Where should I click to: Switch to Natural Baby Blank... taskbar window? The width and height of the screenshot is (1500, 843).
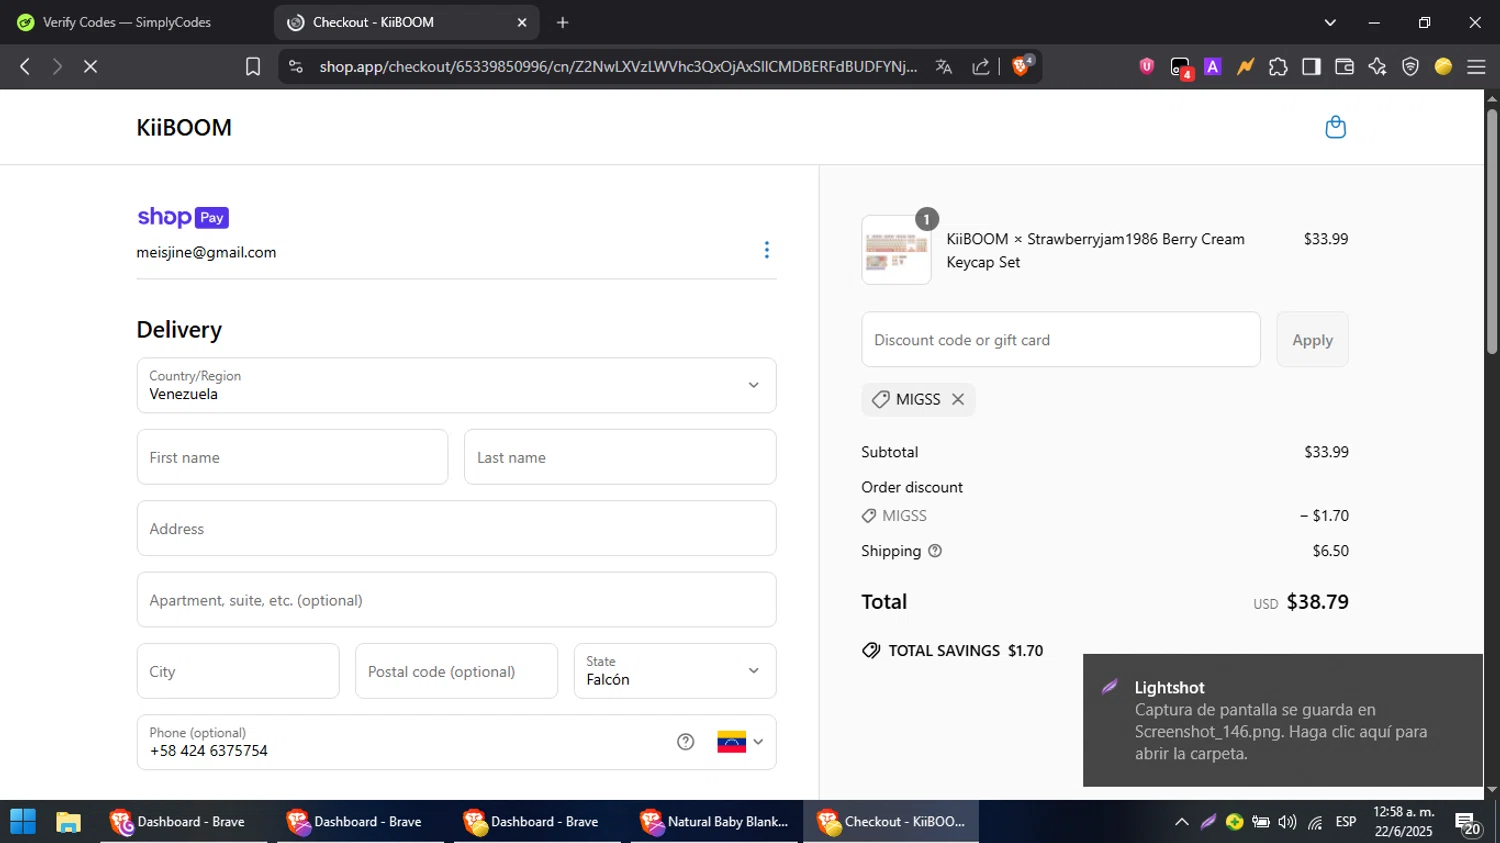click(715, 821)
